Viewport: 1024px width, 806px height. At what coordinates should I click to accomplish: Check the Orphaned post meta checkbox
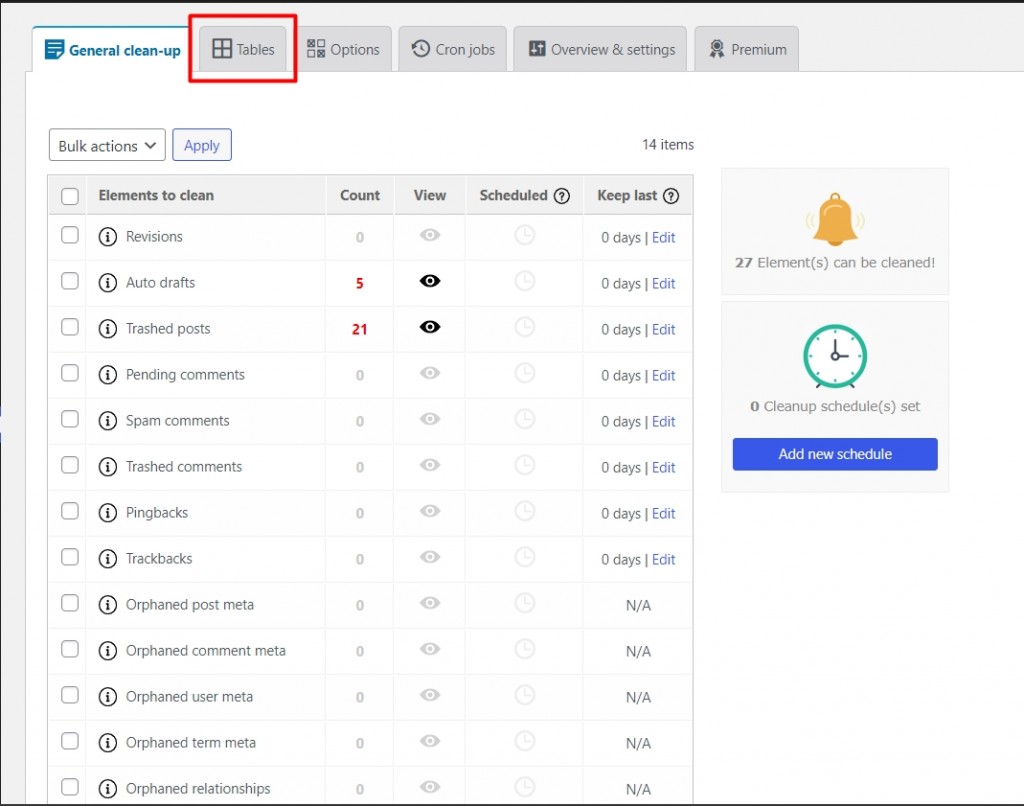pyautogui.click(x=70, y=603)
